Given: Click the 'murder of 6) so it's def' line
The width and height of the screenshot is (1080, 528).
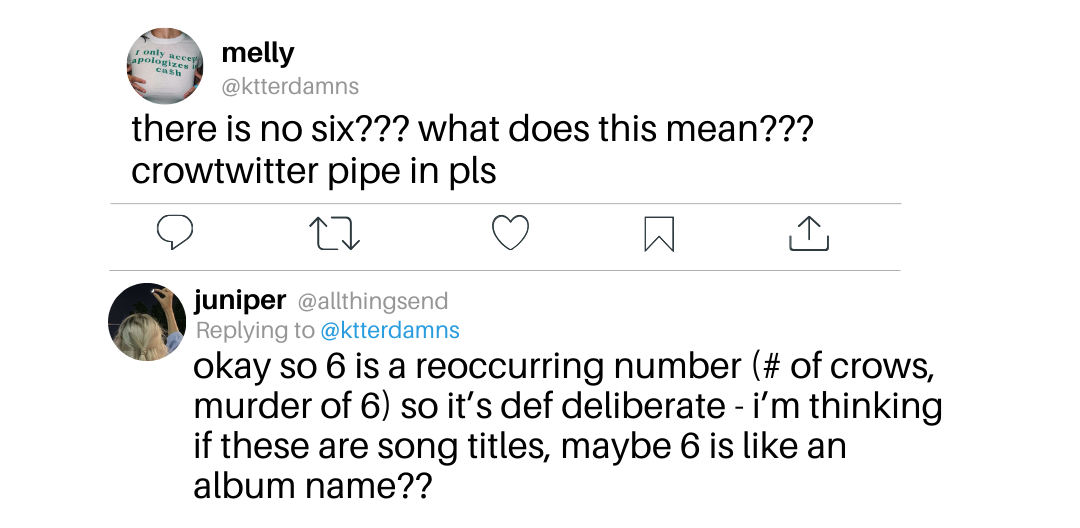Looking at the screenshot, I should 567,407.
